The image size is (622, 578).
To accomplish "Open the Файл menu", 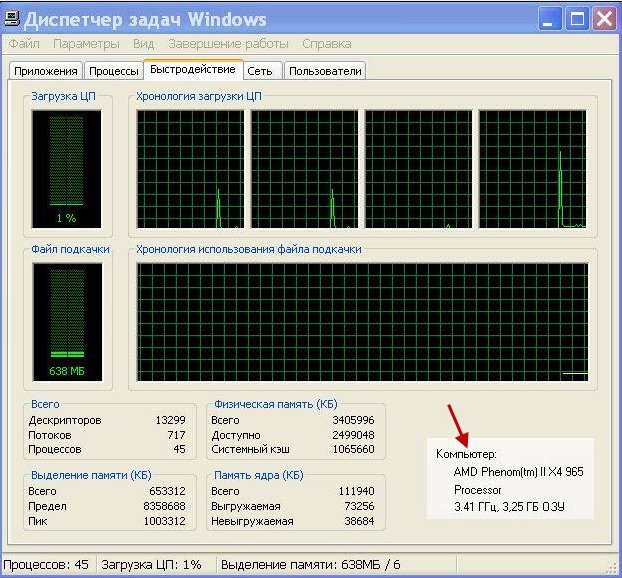I will pyautogui.click(x=24, y=44).
